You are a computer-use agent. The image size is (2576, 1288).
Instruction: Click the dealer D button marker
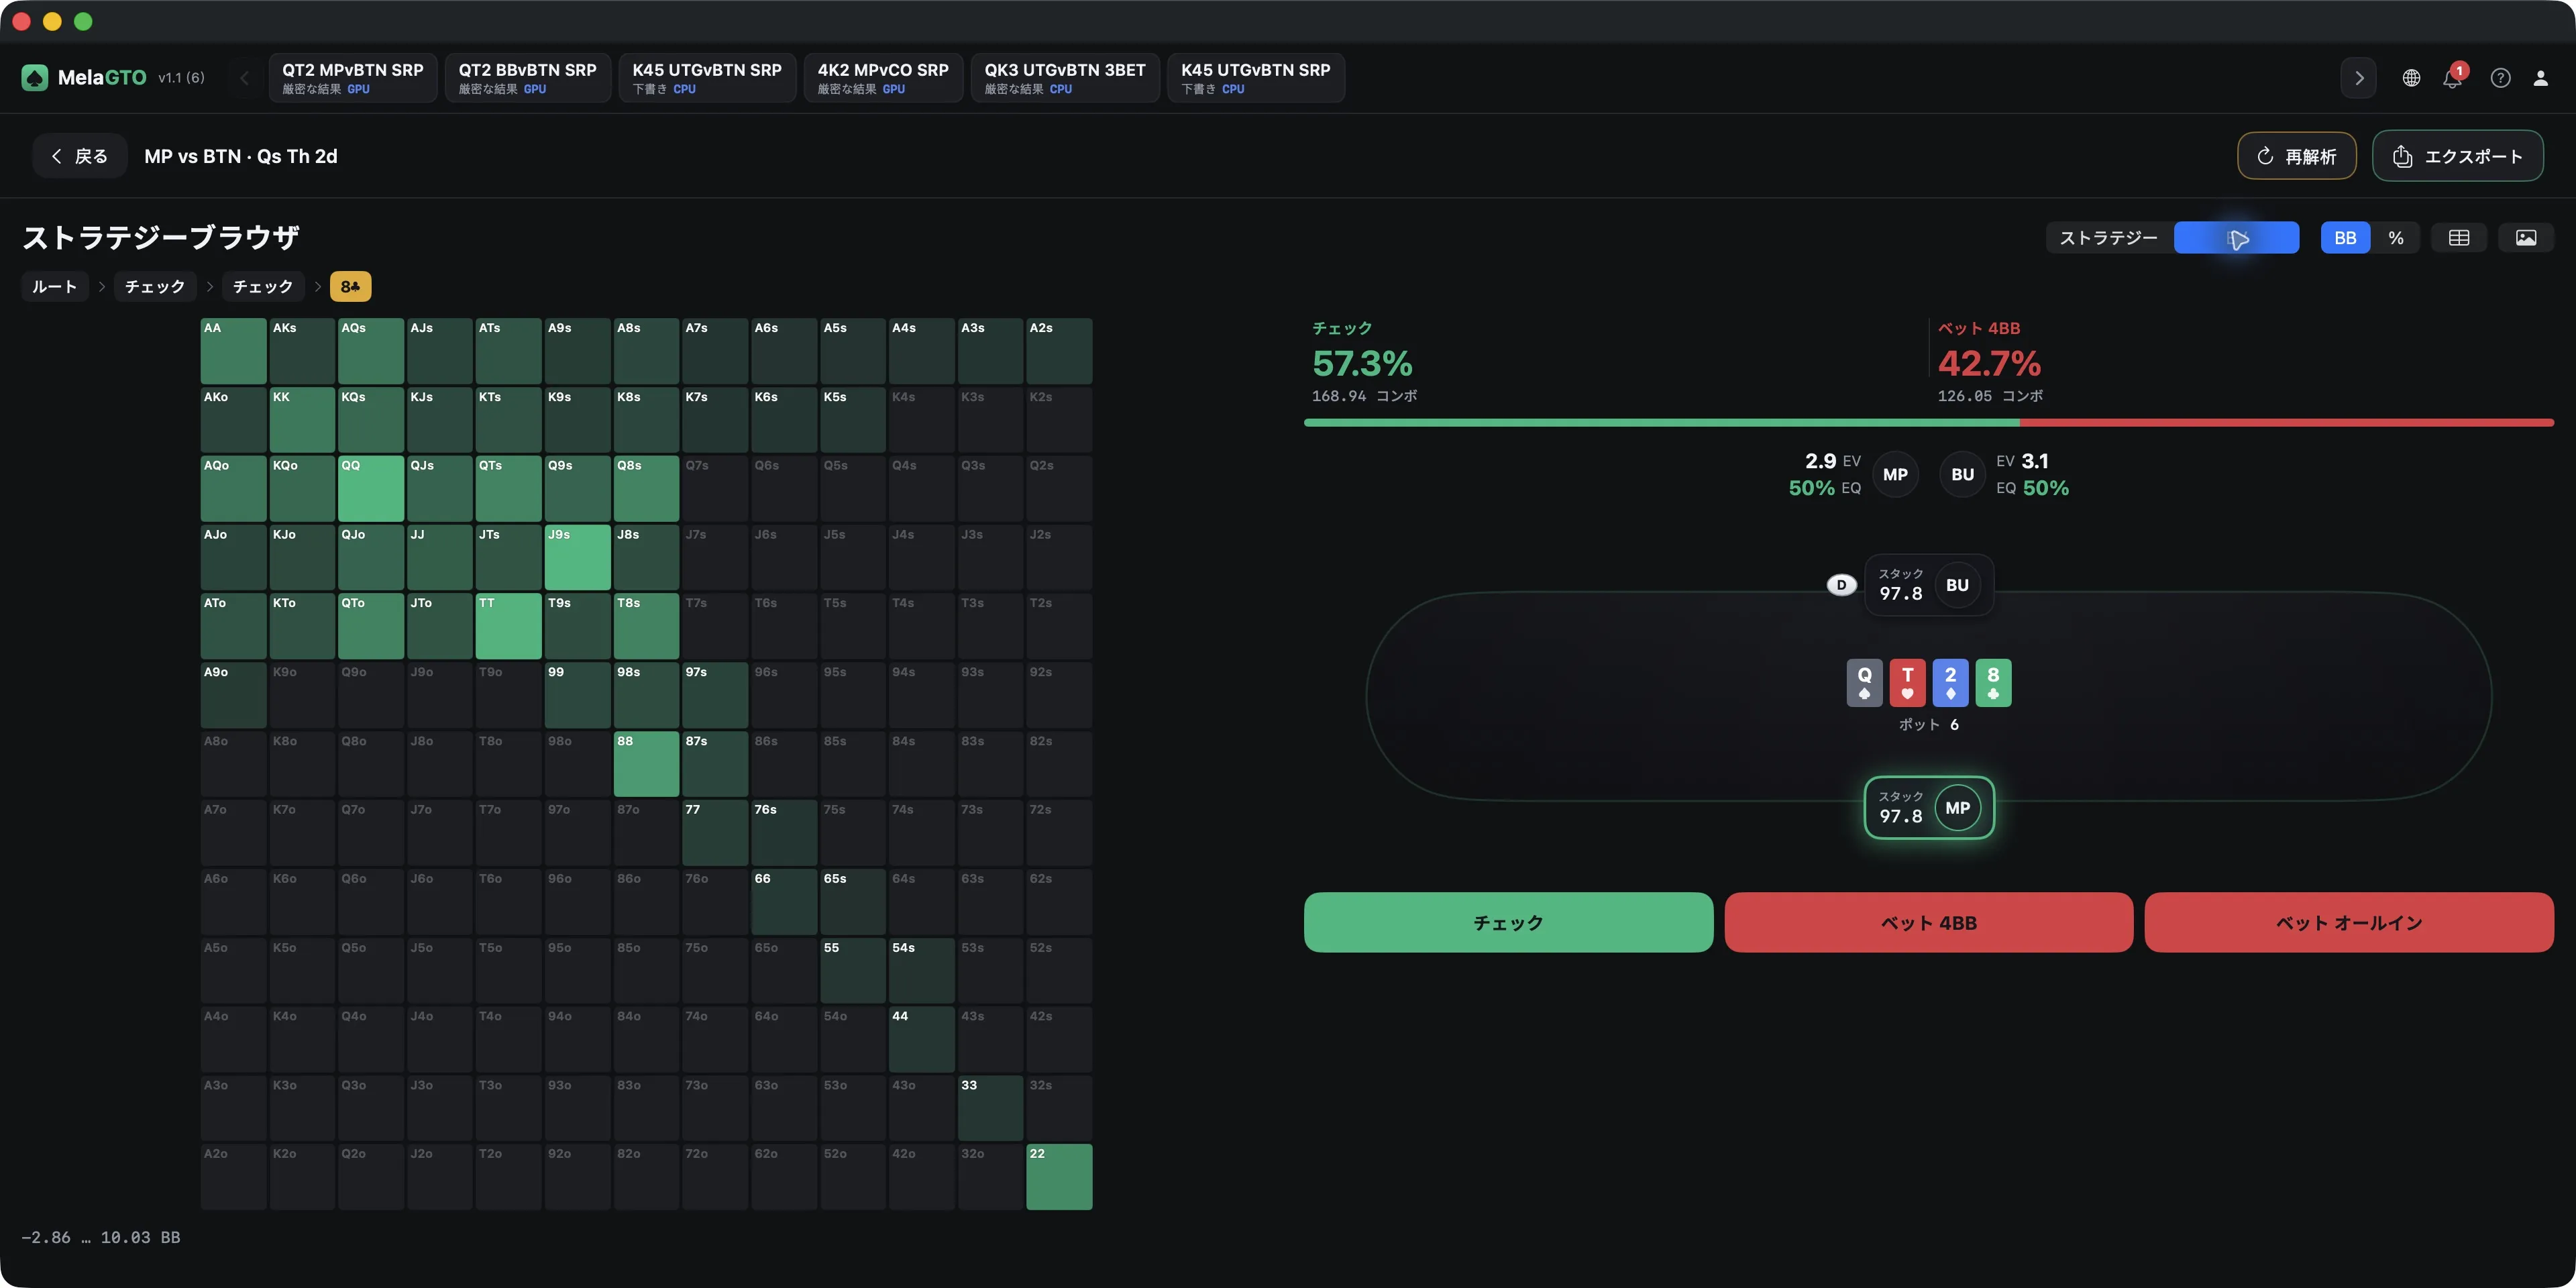(x=1841, y=585)
